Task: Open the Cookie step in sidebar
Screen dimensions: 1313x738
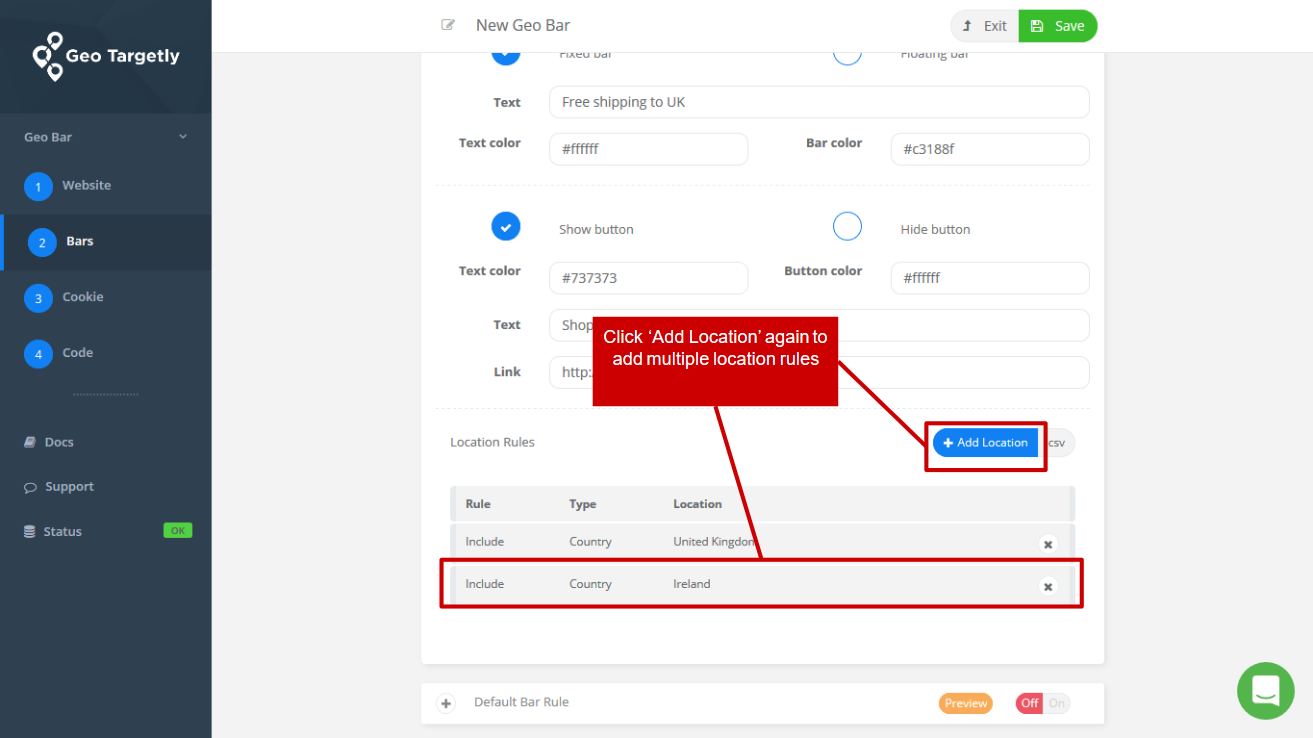Action: [x=82, y=297]
